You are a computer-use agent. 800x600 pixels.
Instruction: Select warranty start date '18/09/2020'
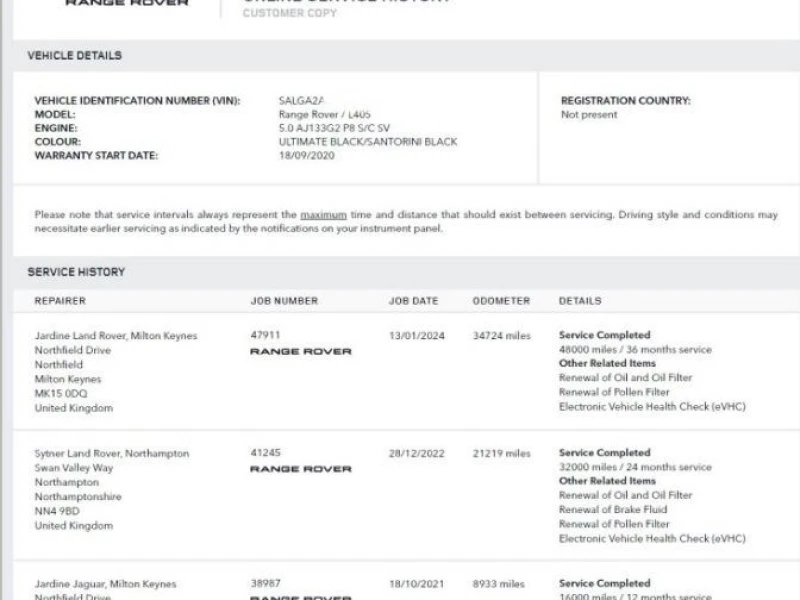click(307, 156)
